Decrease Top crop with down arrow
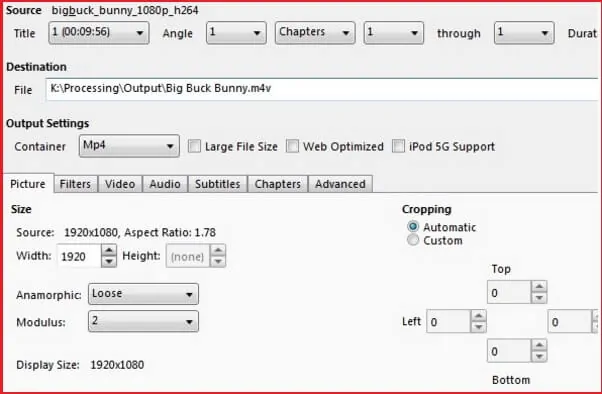Image resolution: width=602 pixels, height=394 pixels. 539,298
